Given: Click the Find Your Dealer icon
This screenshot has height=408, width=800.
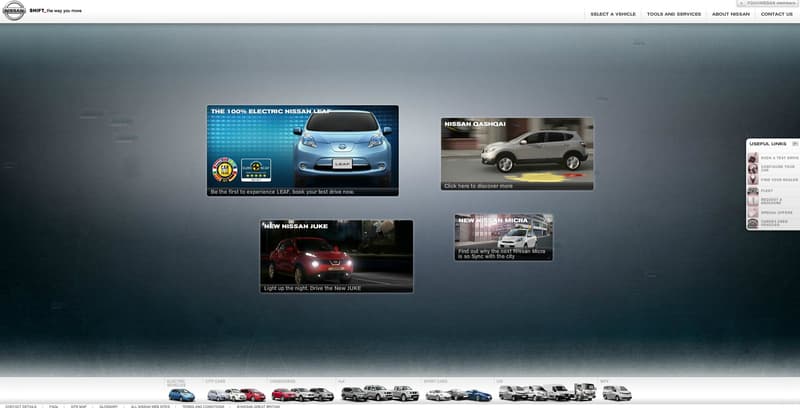Looking at the screenshot, I should click(753, 180).
